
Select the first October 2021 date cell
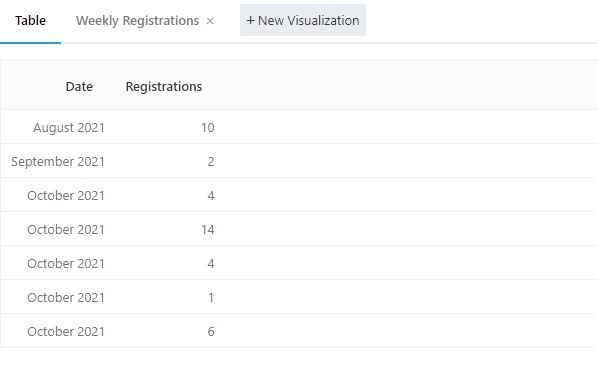pyautogui.click(x=66, y=195)
